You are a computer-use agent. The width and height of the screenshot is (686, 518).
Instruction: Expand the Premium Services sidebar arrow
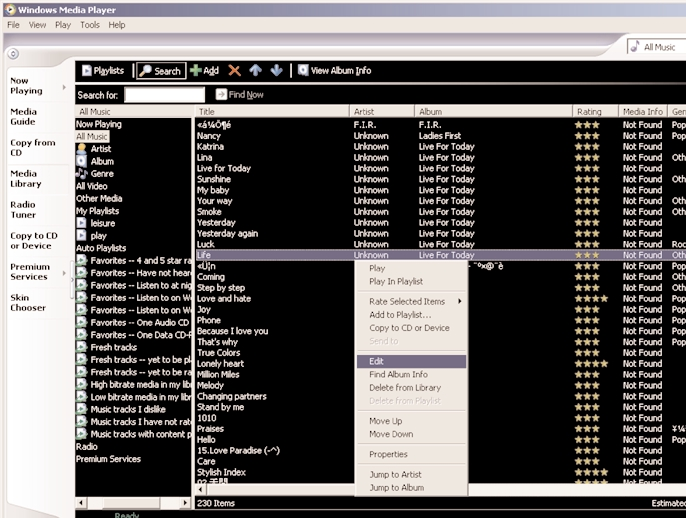[x=64, y=273]
